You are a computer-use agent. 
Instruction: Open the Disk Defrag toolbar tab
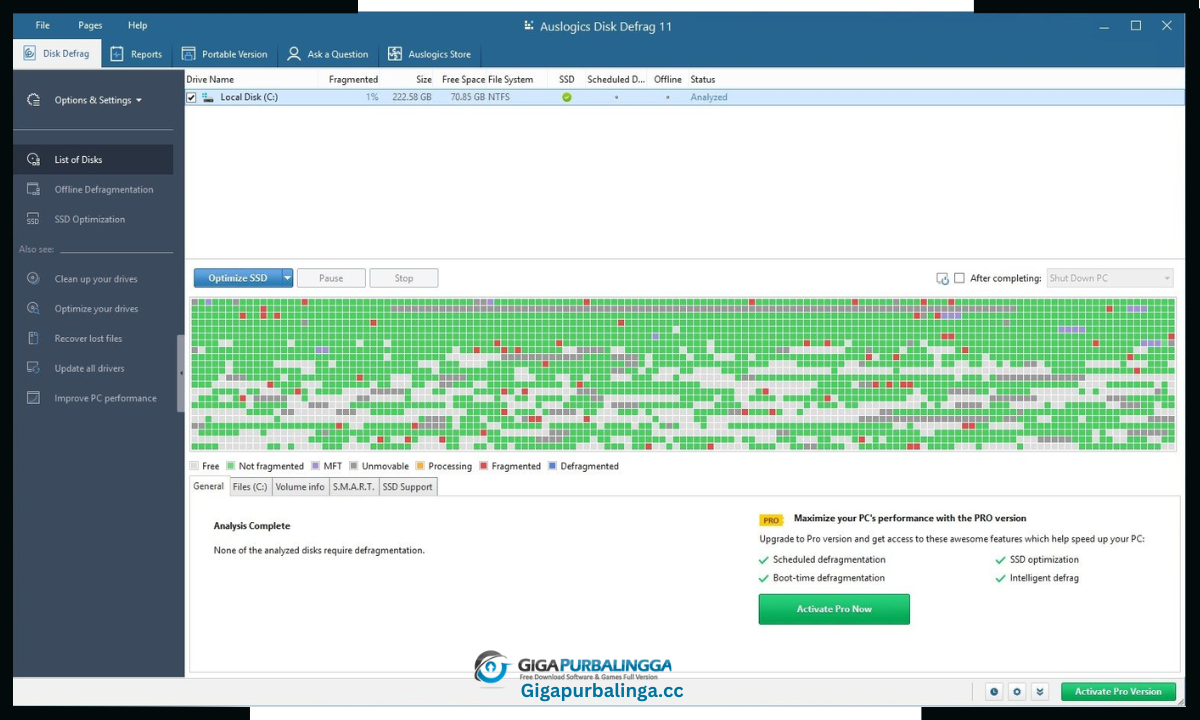coord(56,54)
